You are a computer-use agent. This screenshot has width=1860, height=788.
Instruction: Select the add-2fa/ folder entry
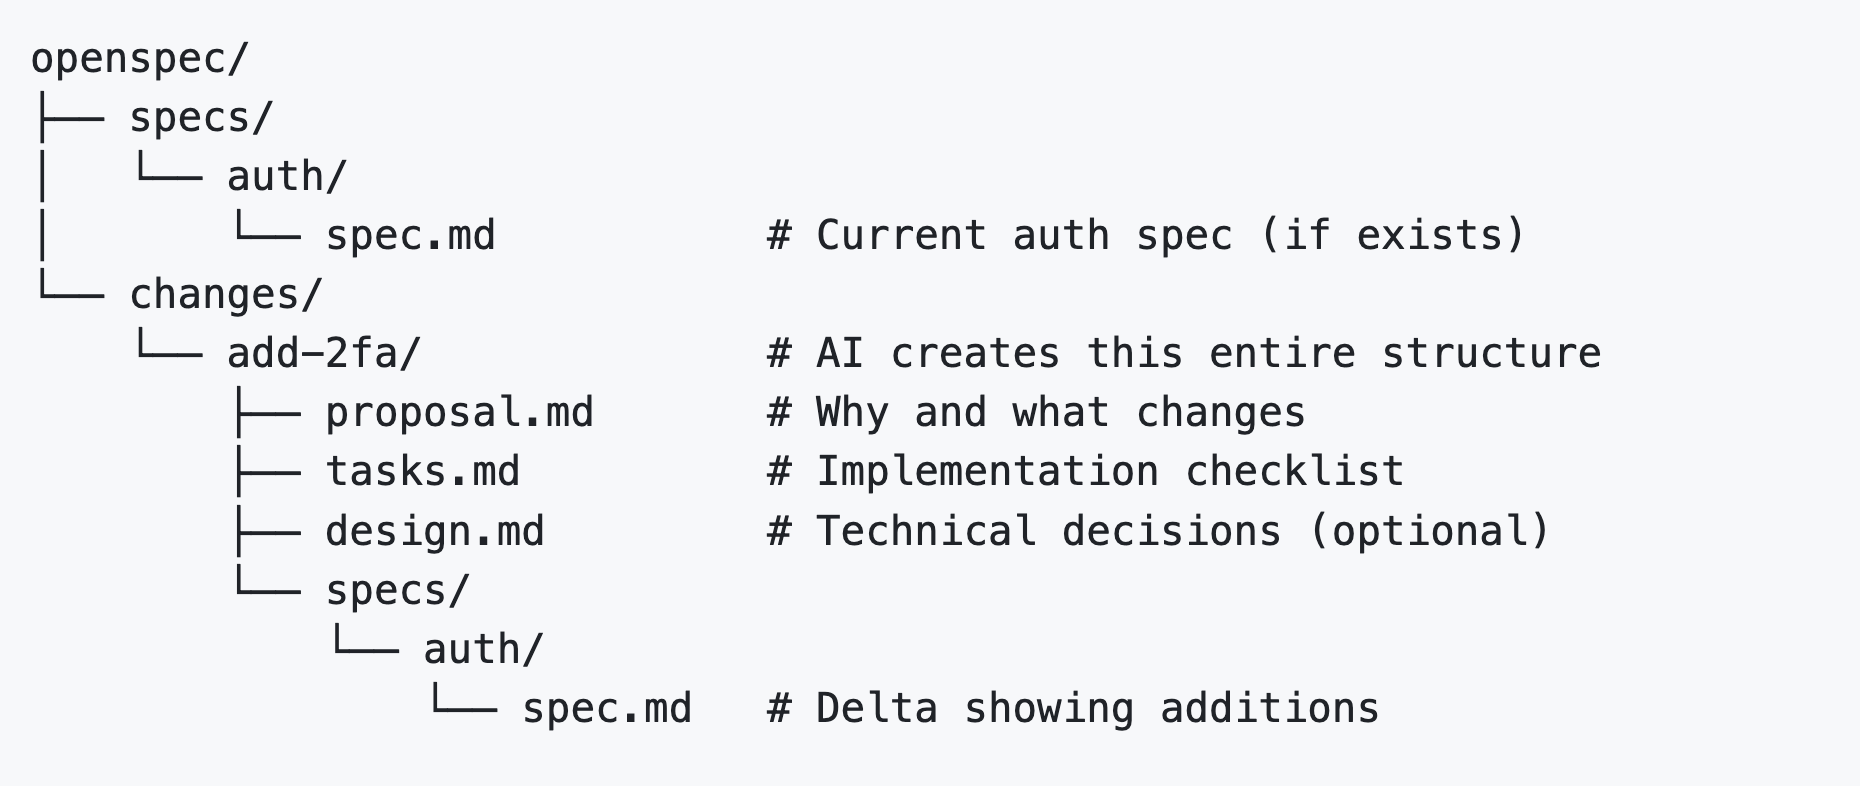tap(324, 354)
